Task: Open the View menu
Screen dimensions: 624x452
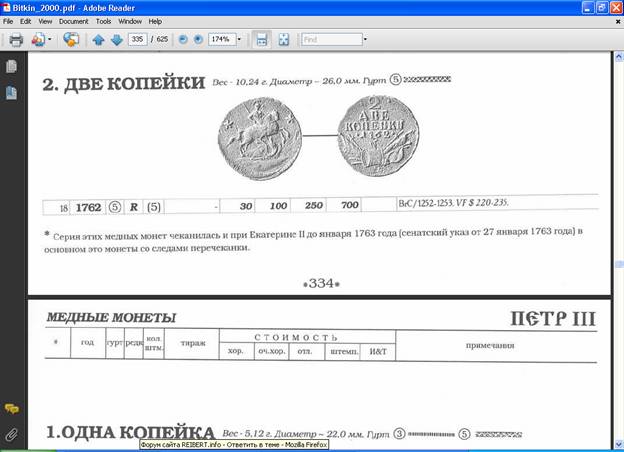Action: [x=45, y=21]
